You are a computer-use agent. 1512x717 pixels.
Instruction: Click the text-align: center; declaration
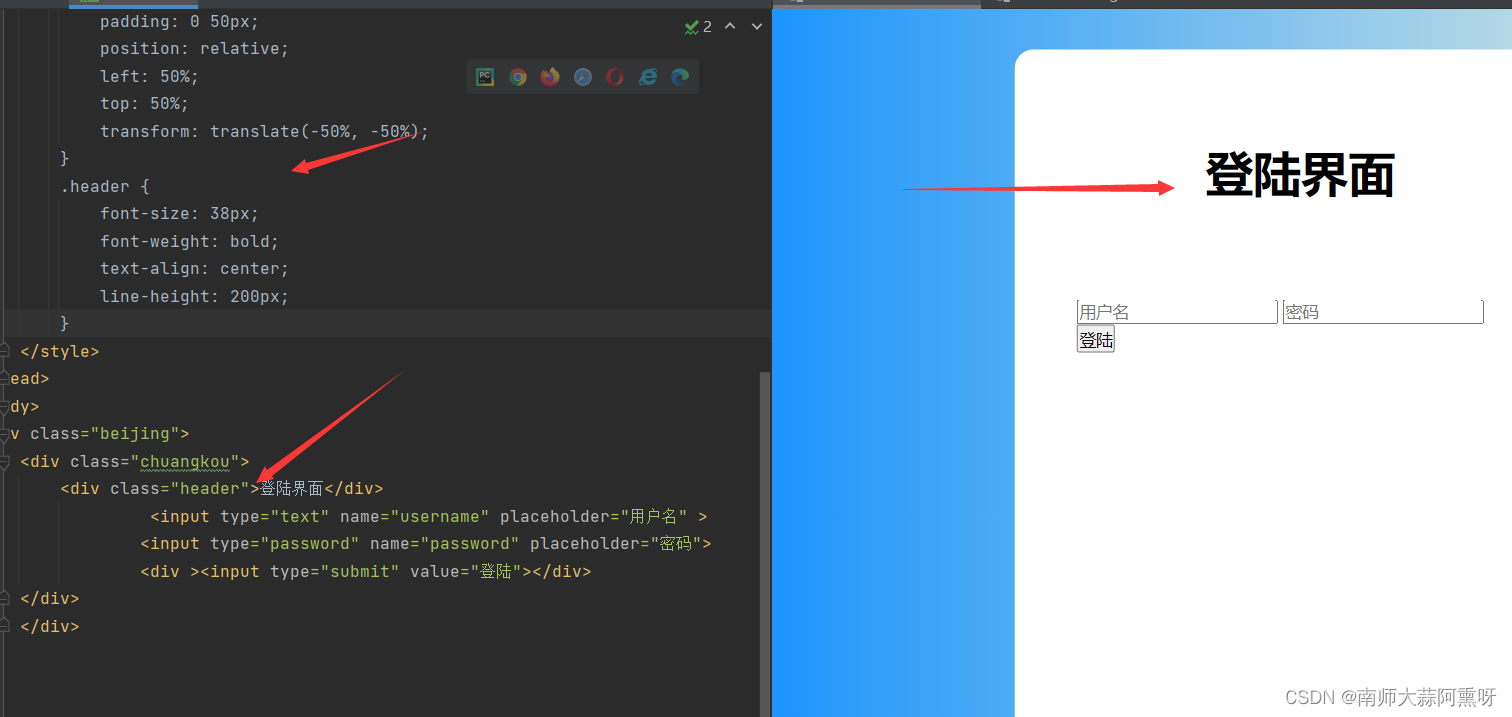coord(194,269)
